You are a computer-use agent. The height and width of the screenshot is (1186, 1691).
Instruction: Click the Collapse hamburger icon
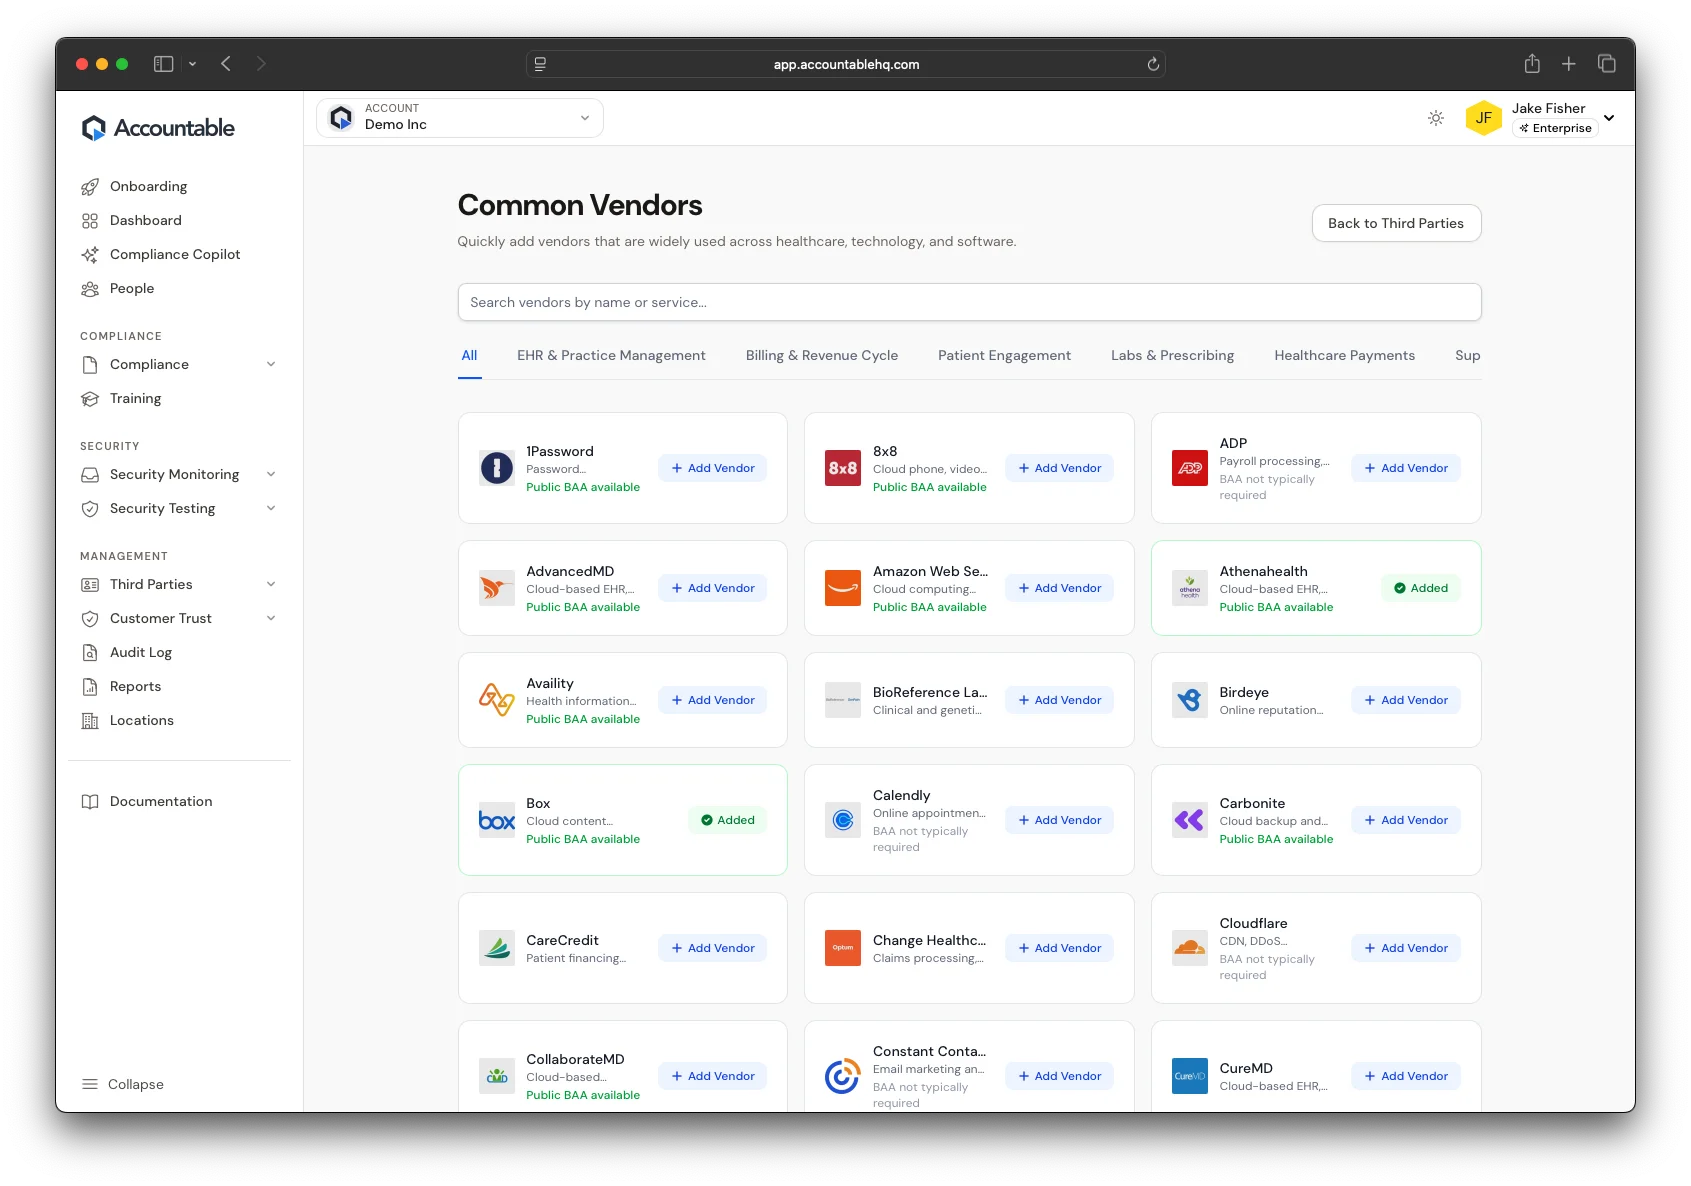coord(90,1085)
